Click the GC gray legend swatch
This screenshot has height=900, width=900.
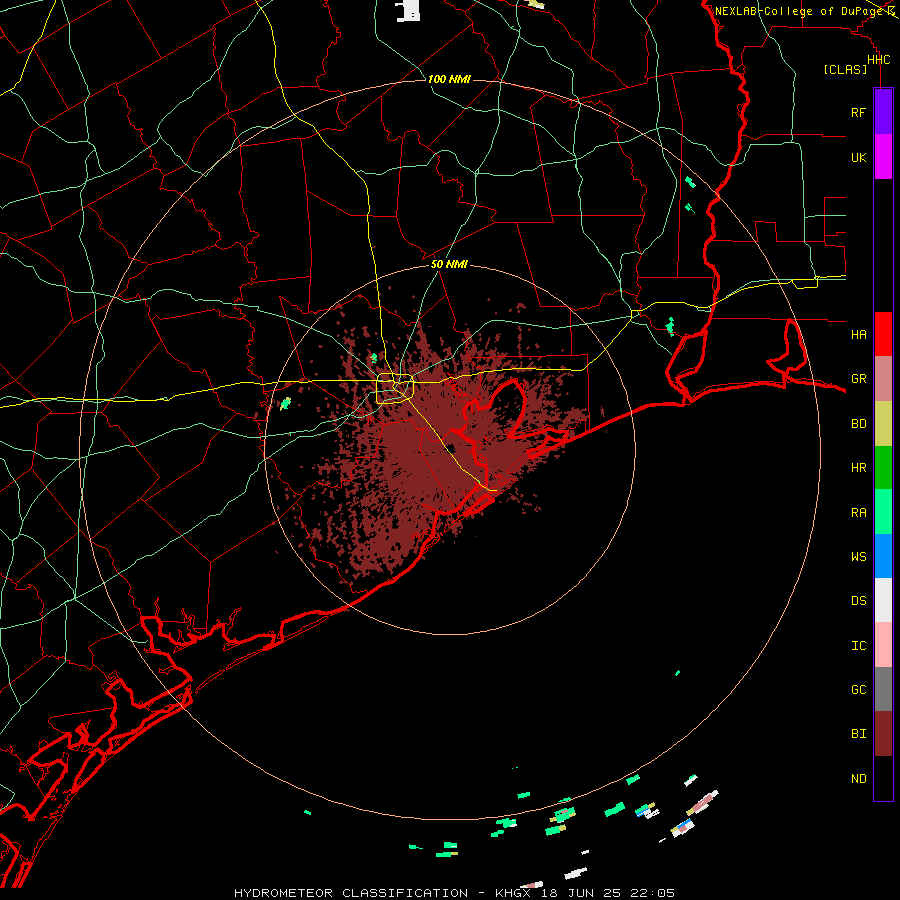[883, 689]
